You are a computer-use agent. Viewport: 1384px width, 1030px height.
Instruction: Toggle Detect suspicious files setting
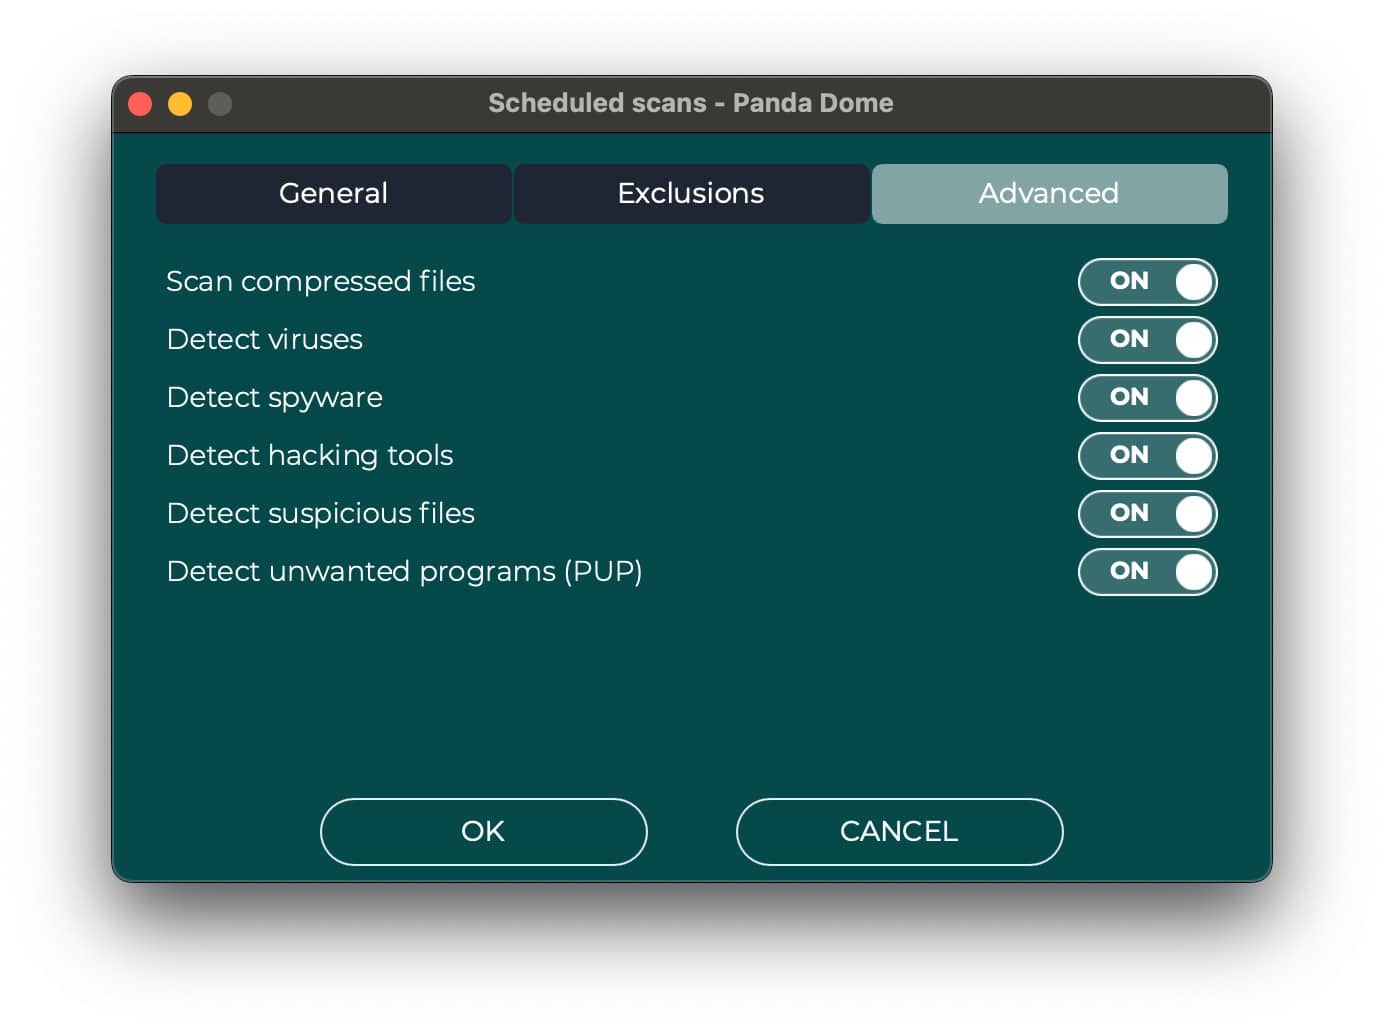point(1147,513)
